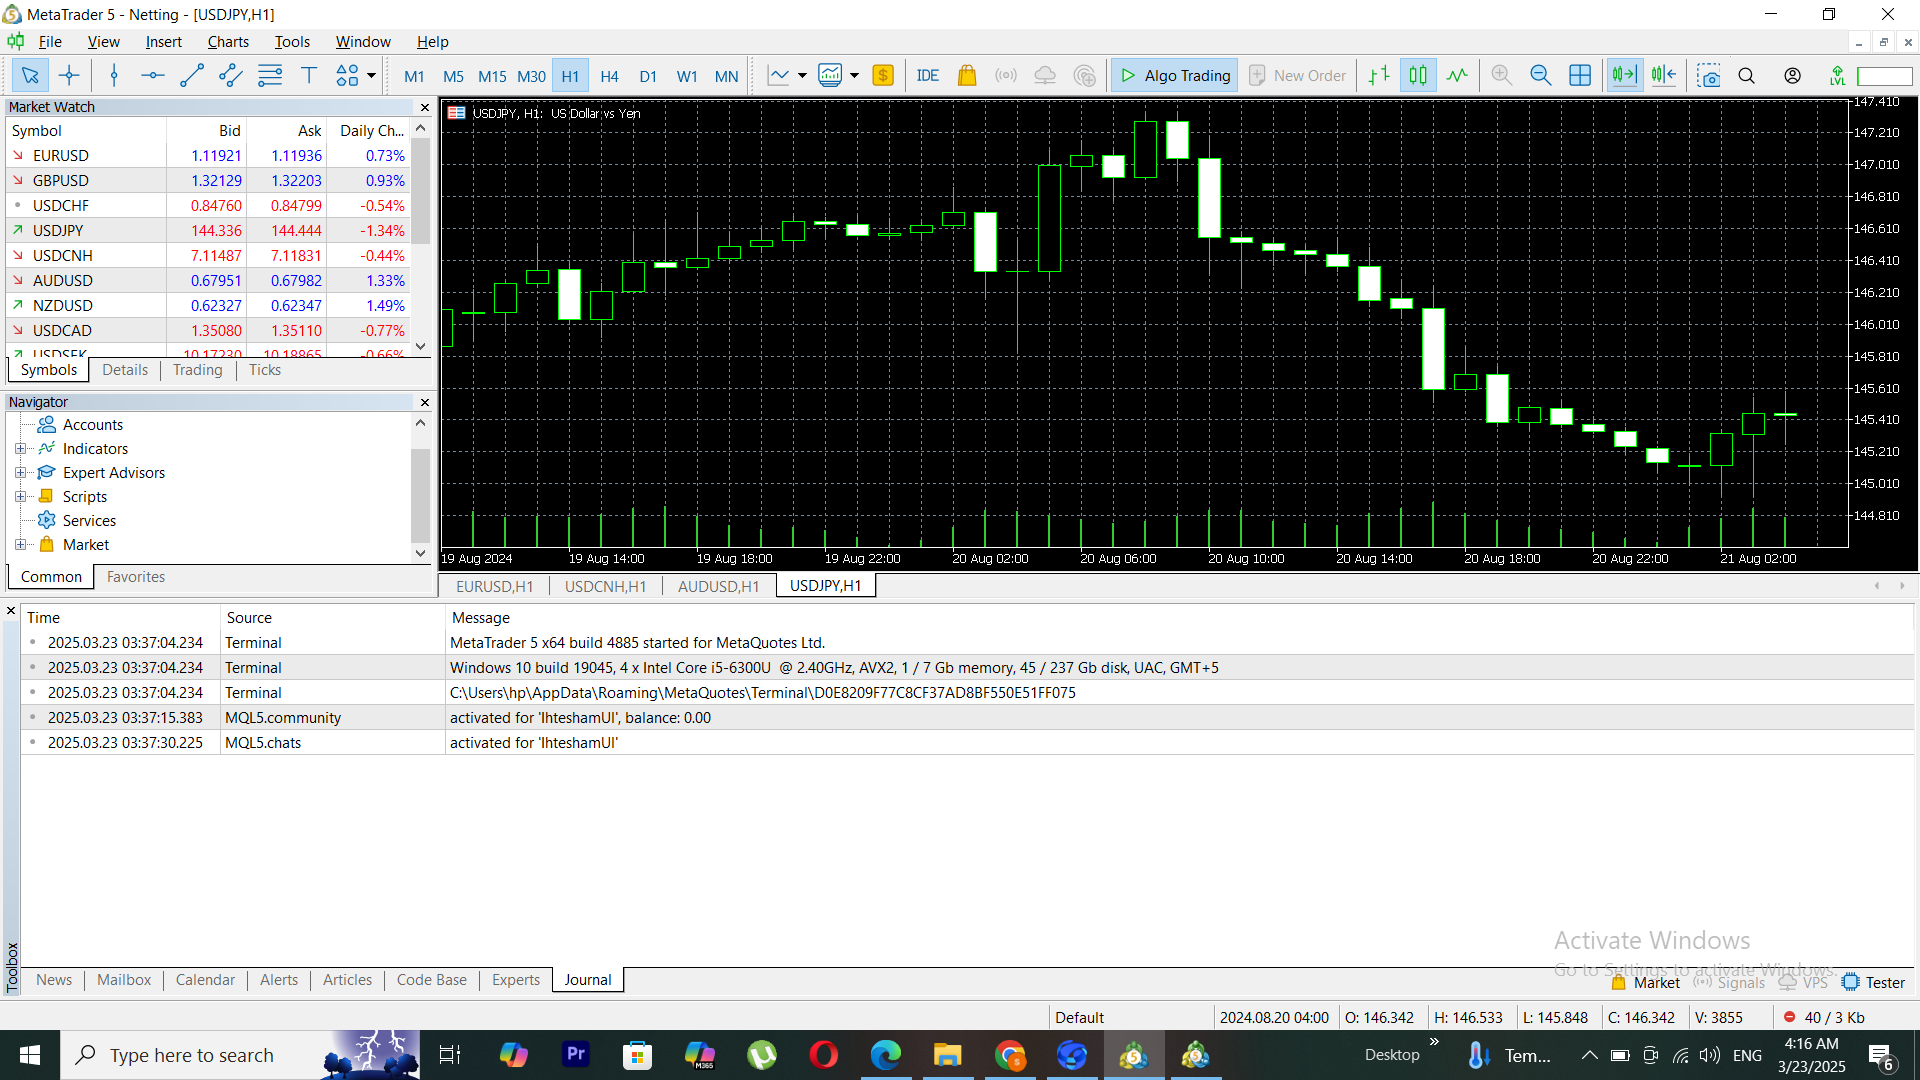Switch to the EURUSD,H1 chart tab
Image resolution: width=1920 pixels, height=1080 pixels.
494,586
